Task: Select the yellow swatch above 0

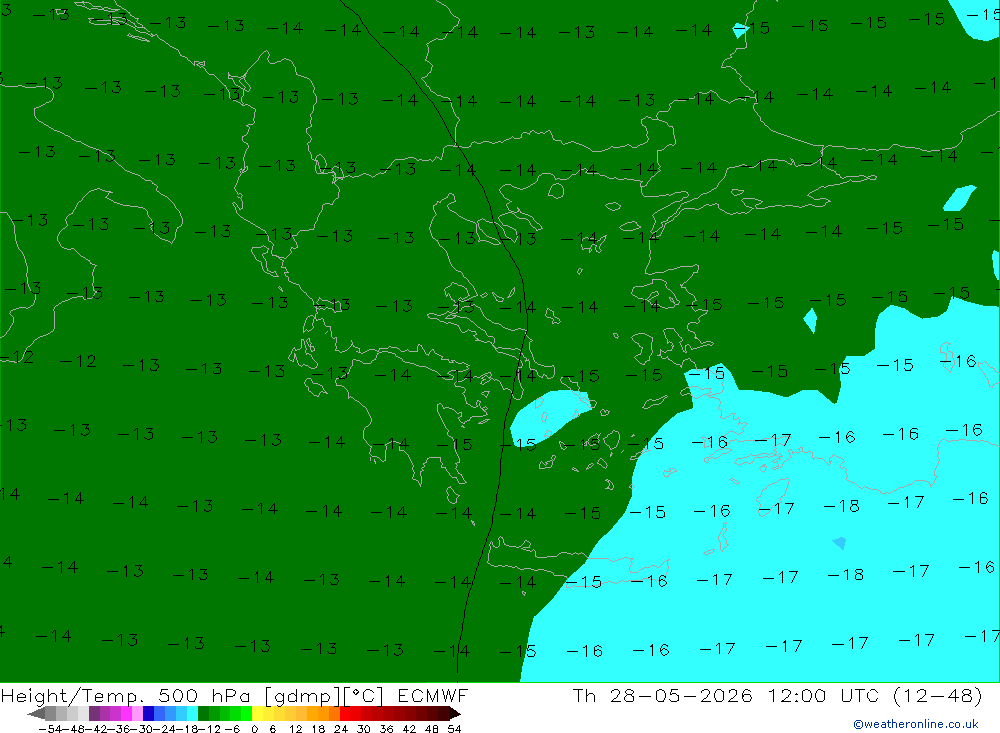Action: pos(257,713)
